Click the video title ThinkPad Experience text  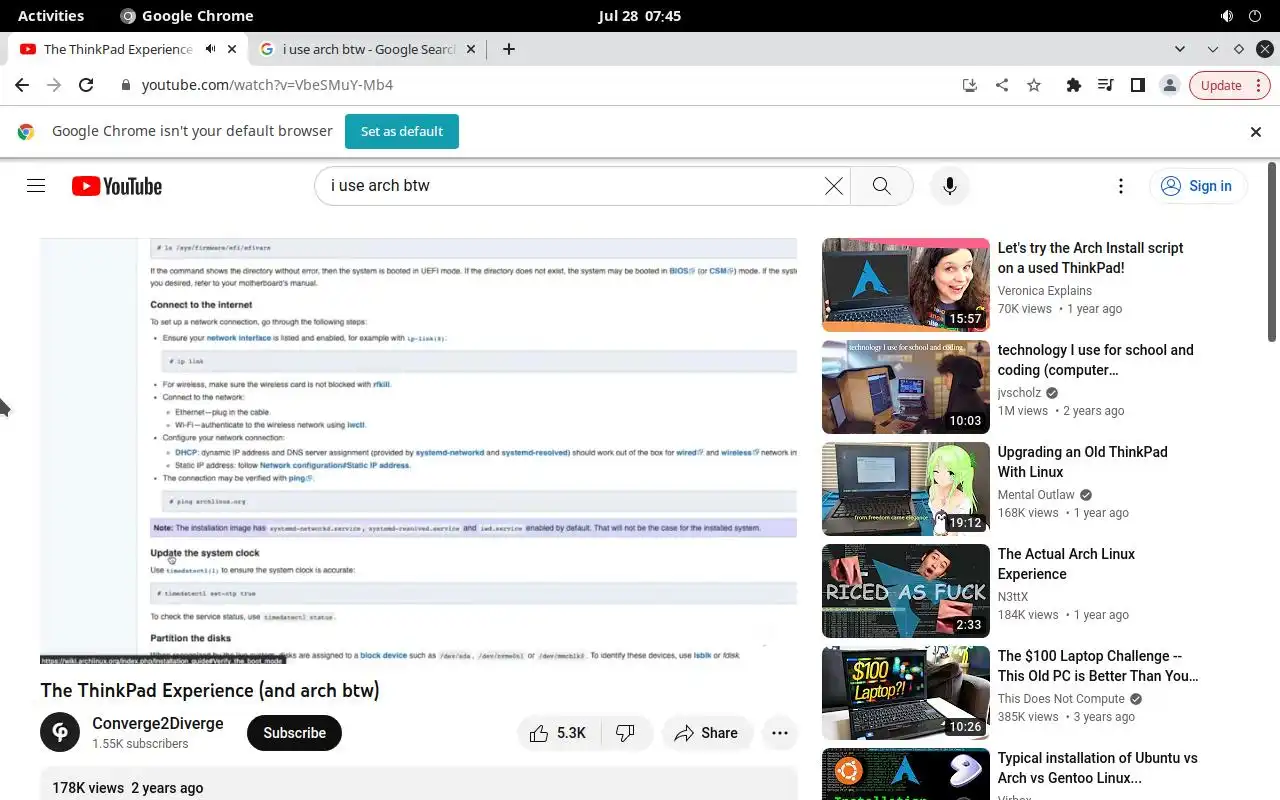(210, 691)
